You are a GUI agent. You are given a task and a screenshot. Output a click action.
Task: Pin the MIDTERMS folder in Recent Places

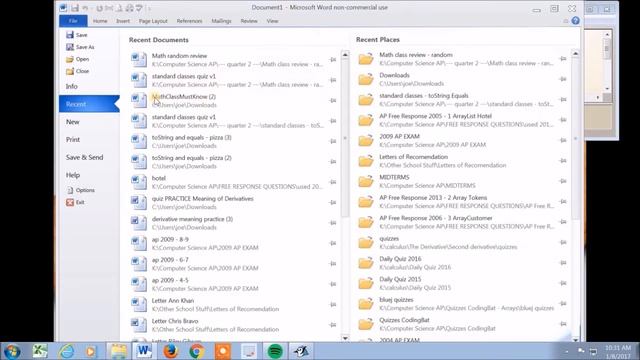(563, 181)
